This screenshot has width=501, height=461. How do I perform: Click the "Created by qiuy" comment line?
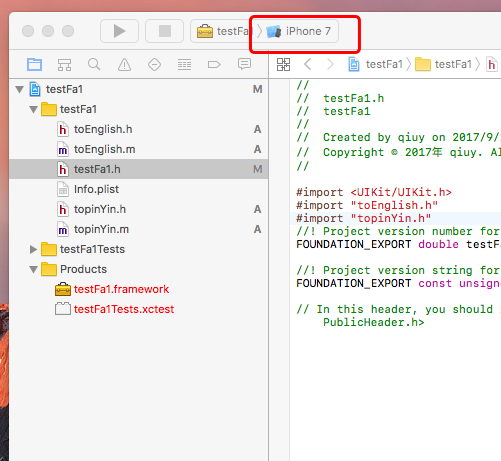[398, 137]
